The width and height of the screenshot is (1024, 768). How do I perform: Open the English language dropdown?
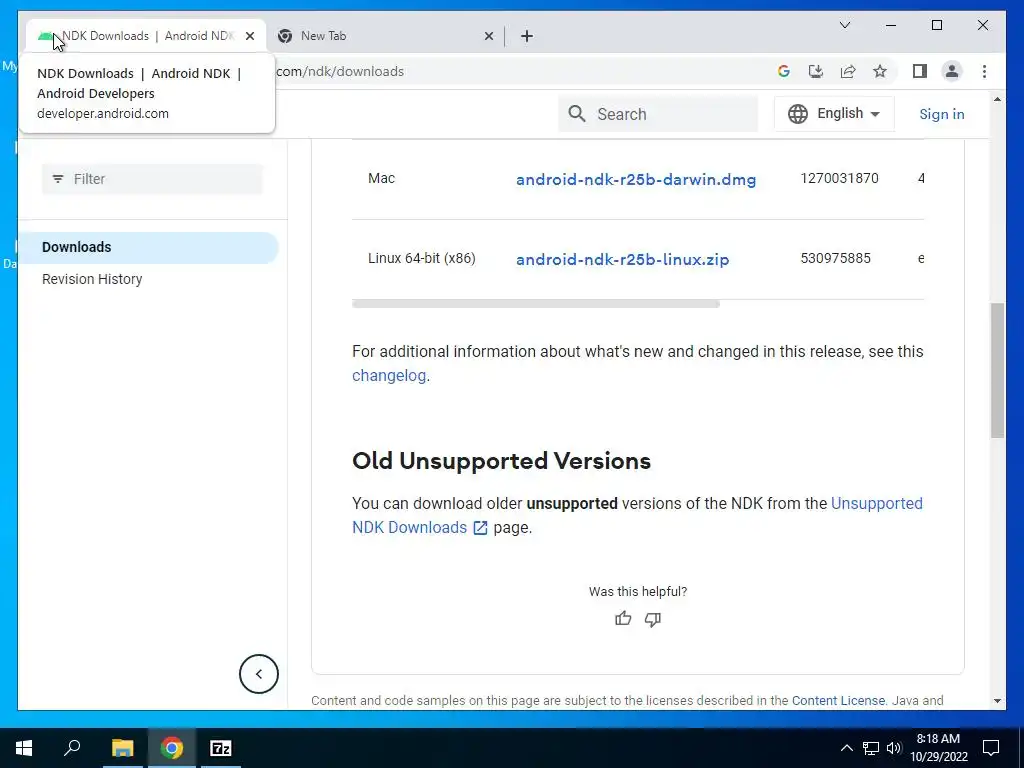(834, 114)
